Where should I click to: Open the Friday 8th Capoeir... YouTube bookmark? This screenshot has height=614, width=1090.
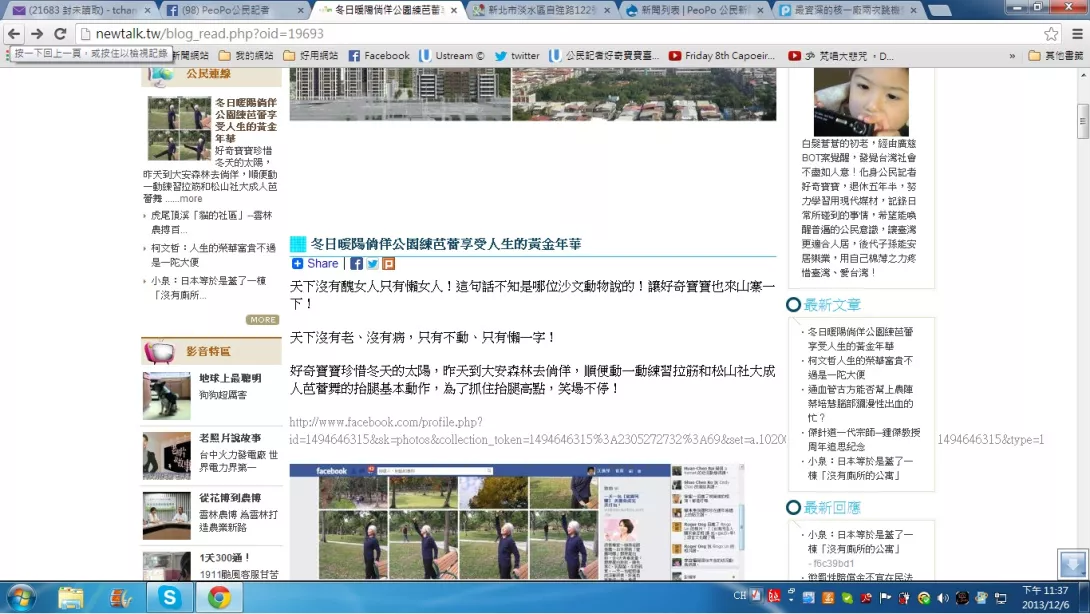(722, 56)
